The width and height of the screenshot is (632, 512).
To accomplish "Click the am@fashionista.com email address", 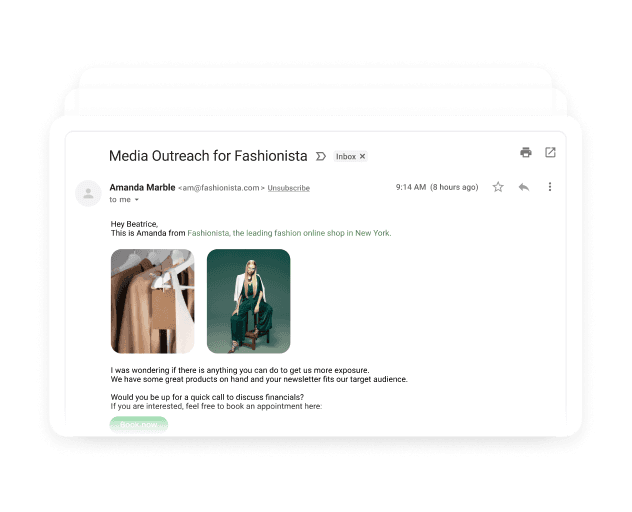I will (221, 188).
